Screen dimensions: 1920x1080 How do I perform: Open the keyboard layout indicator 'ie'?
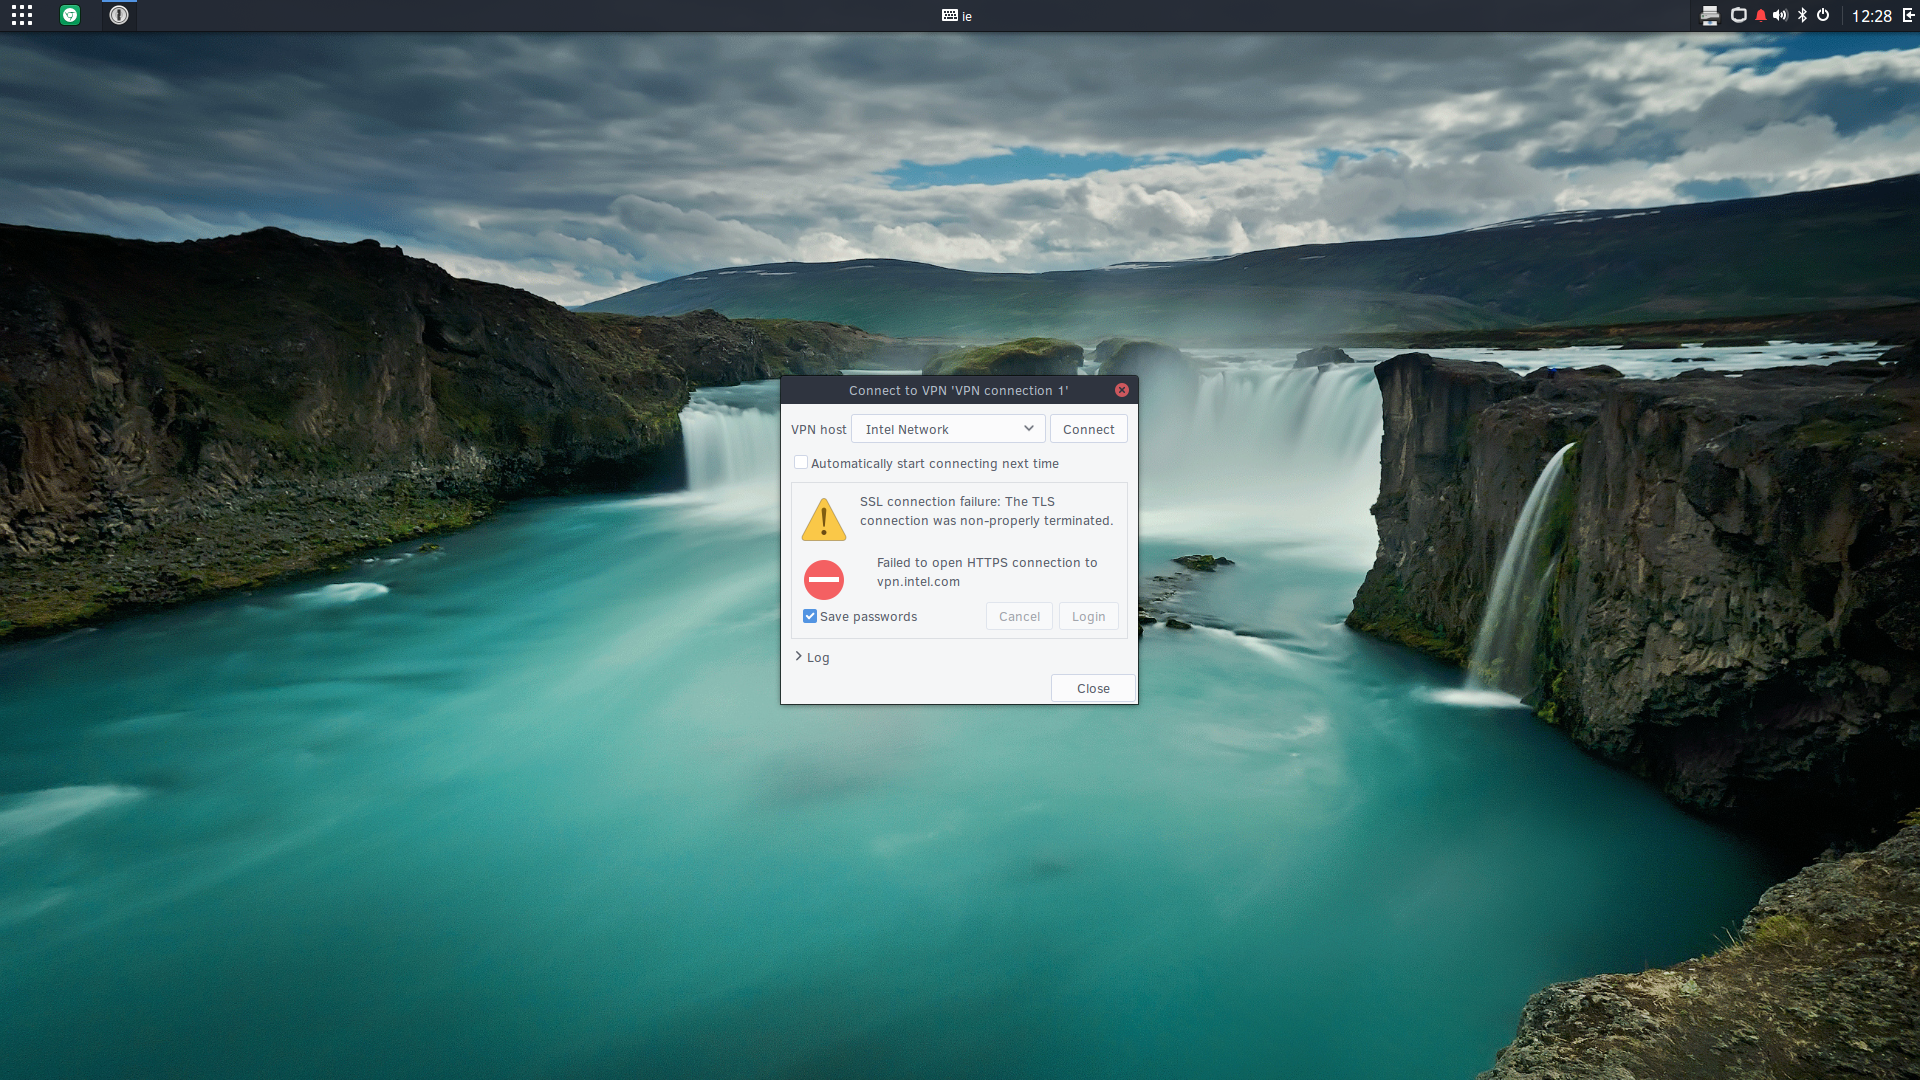957,16
